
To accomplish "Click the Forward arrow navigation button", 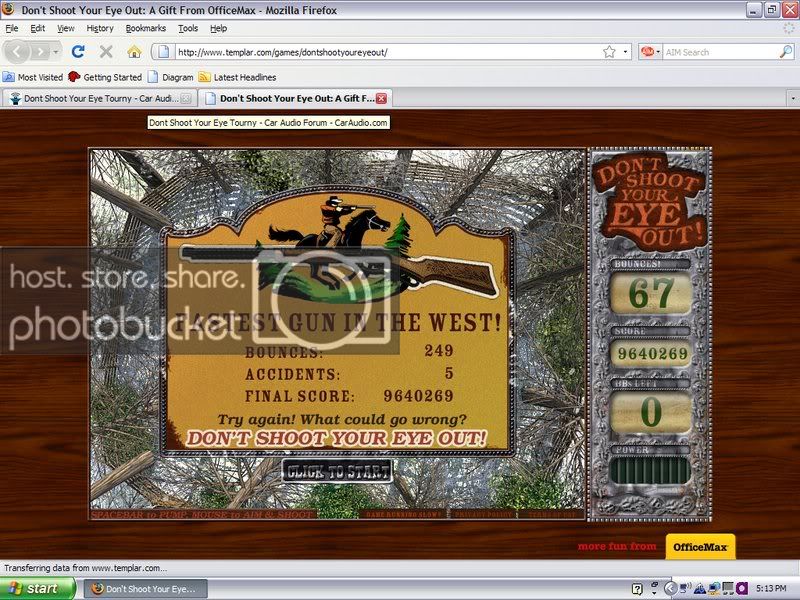I will (x=41, y=52).
